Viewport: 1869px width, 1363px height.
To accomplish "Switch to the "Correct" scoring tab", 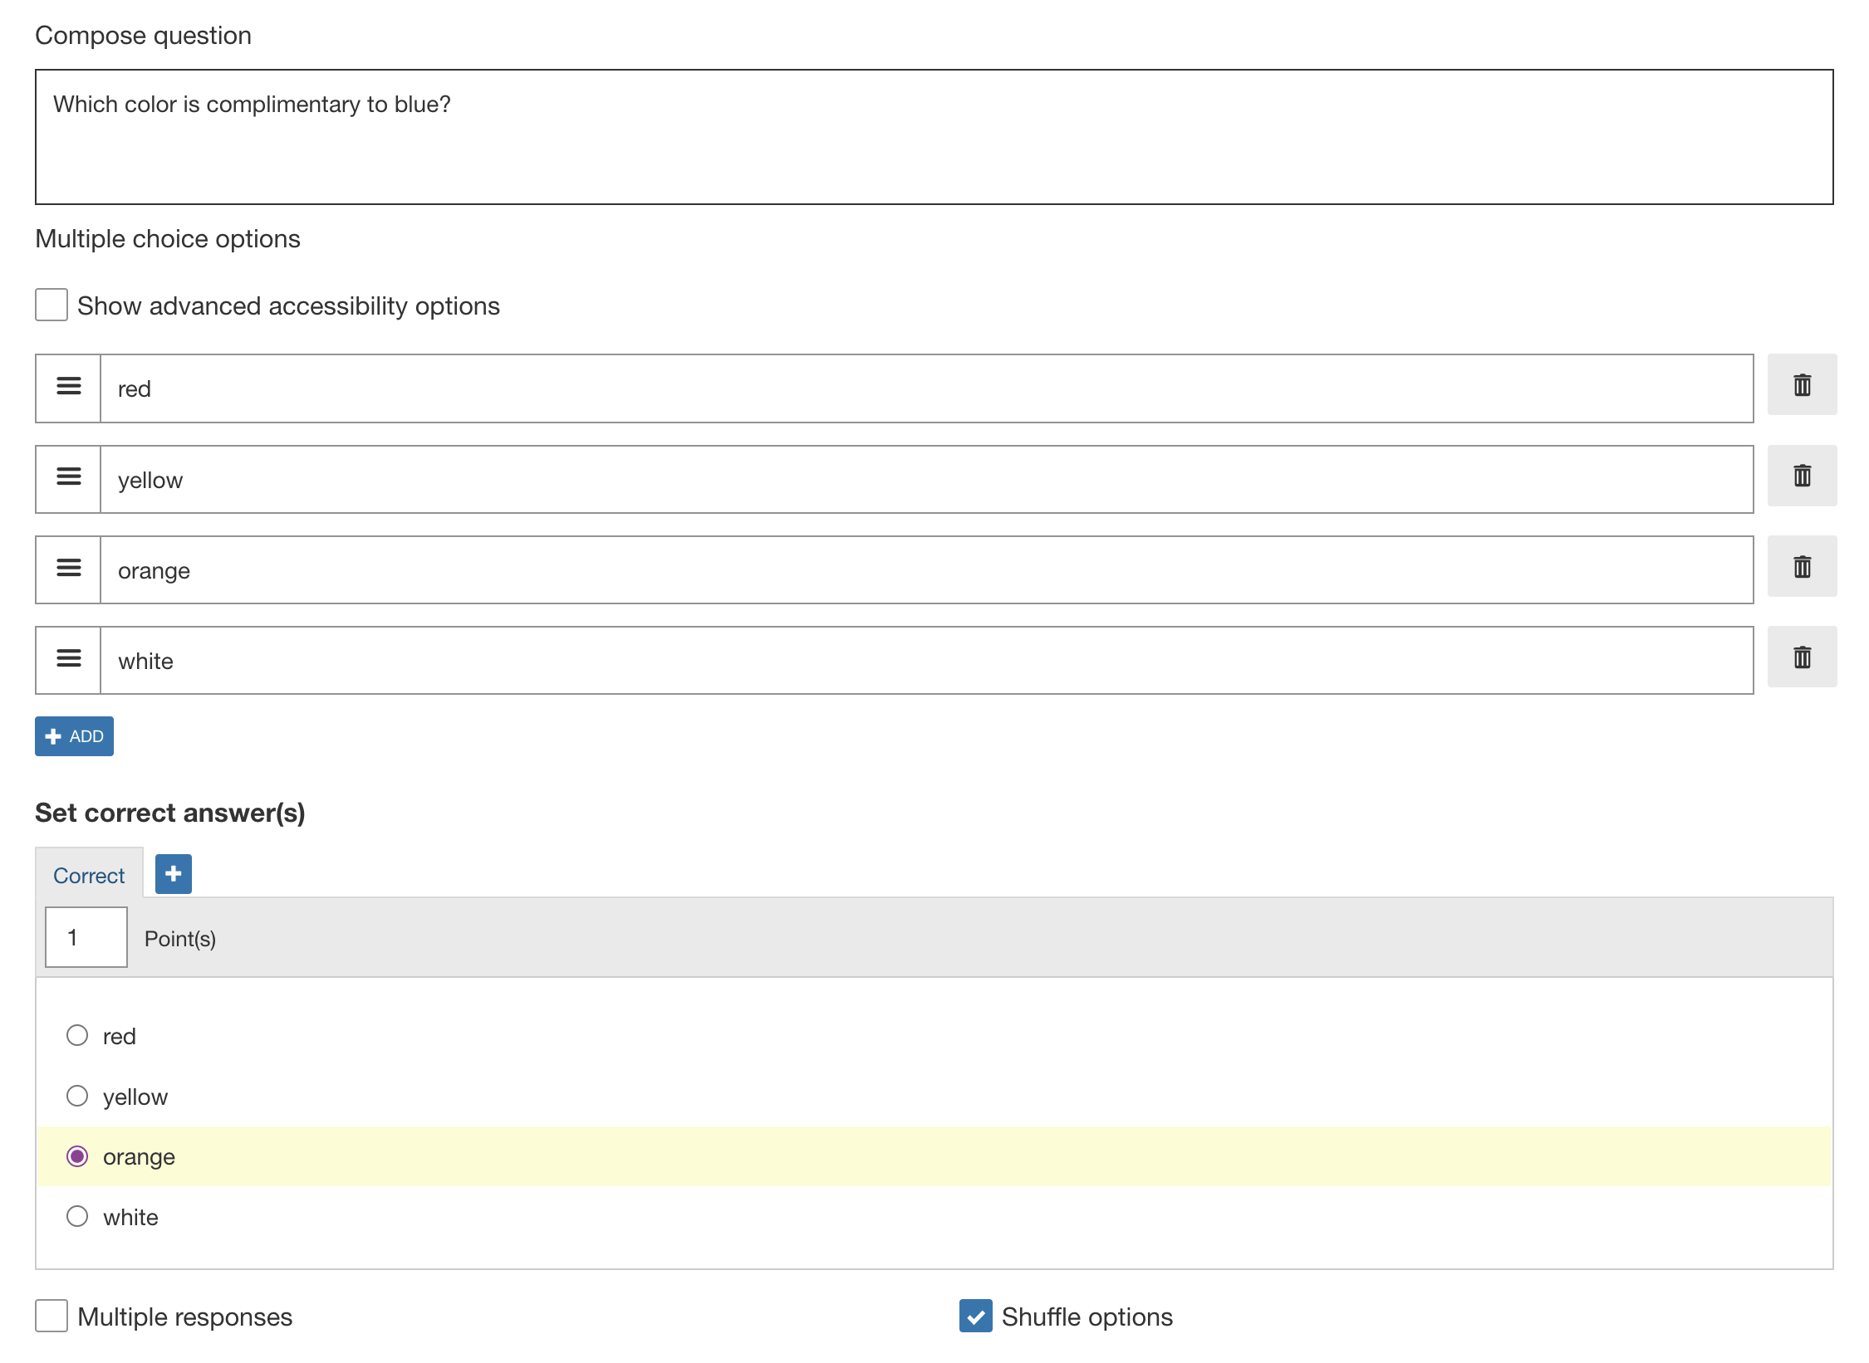I will click(x=88, y=875).
